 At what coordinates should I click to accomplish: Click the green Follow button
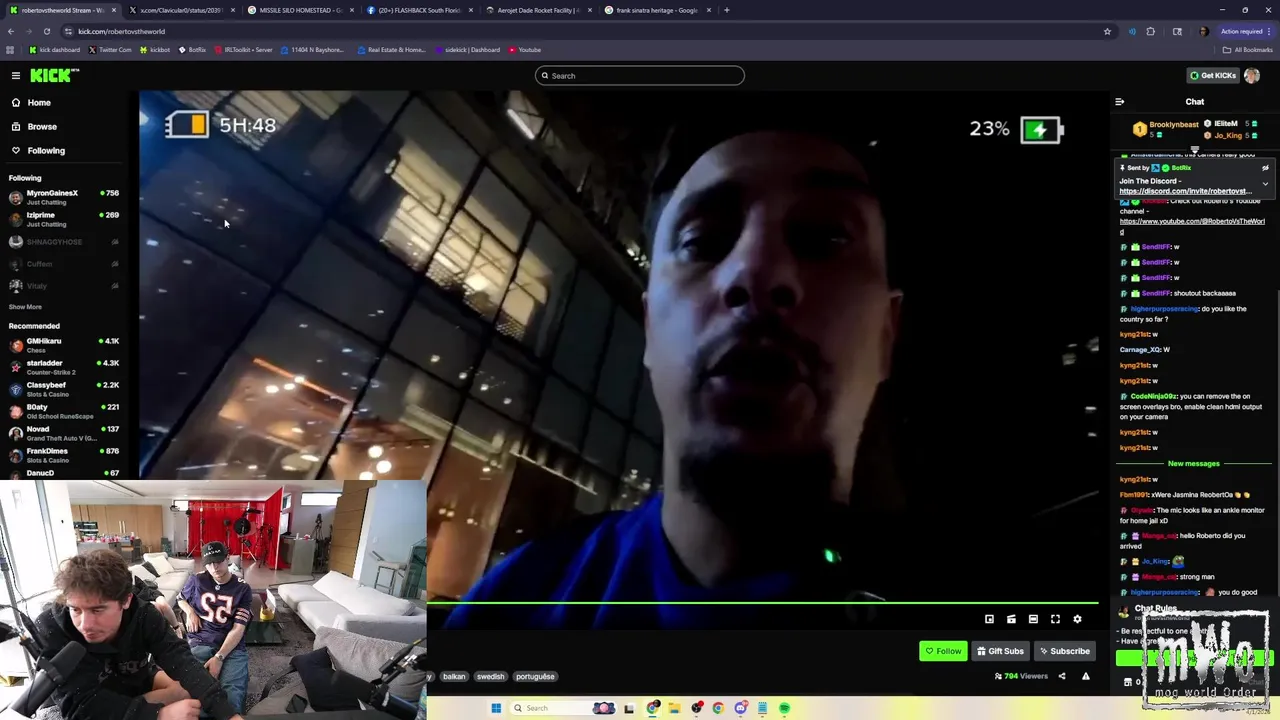pyautogui.click(x=943, y=651)
